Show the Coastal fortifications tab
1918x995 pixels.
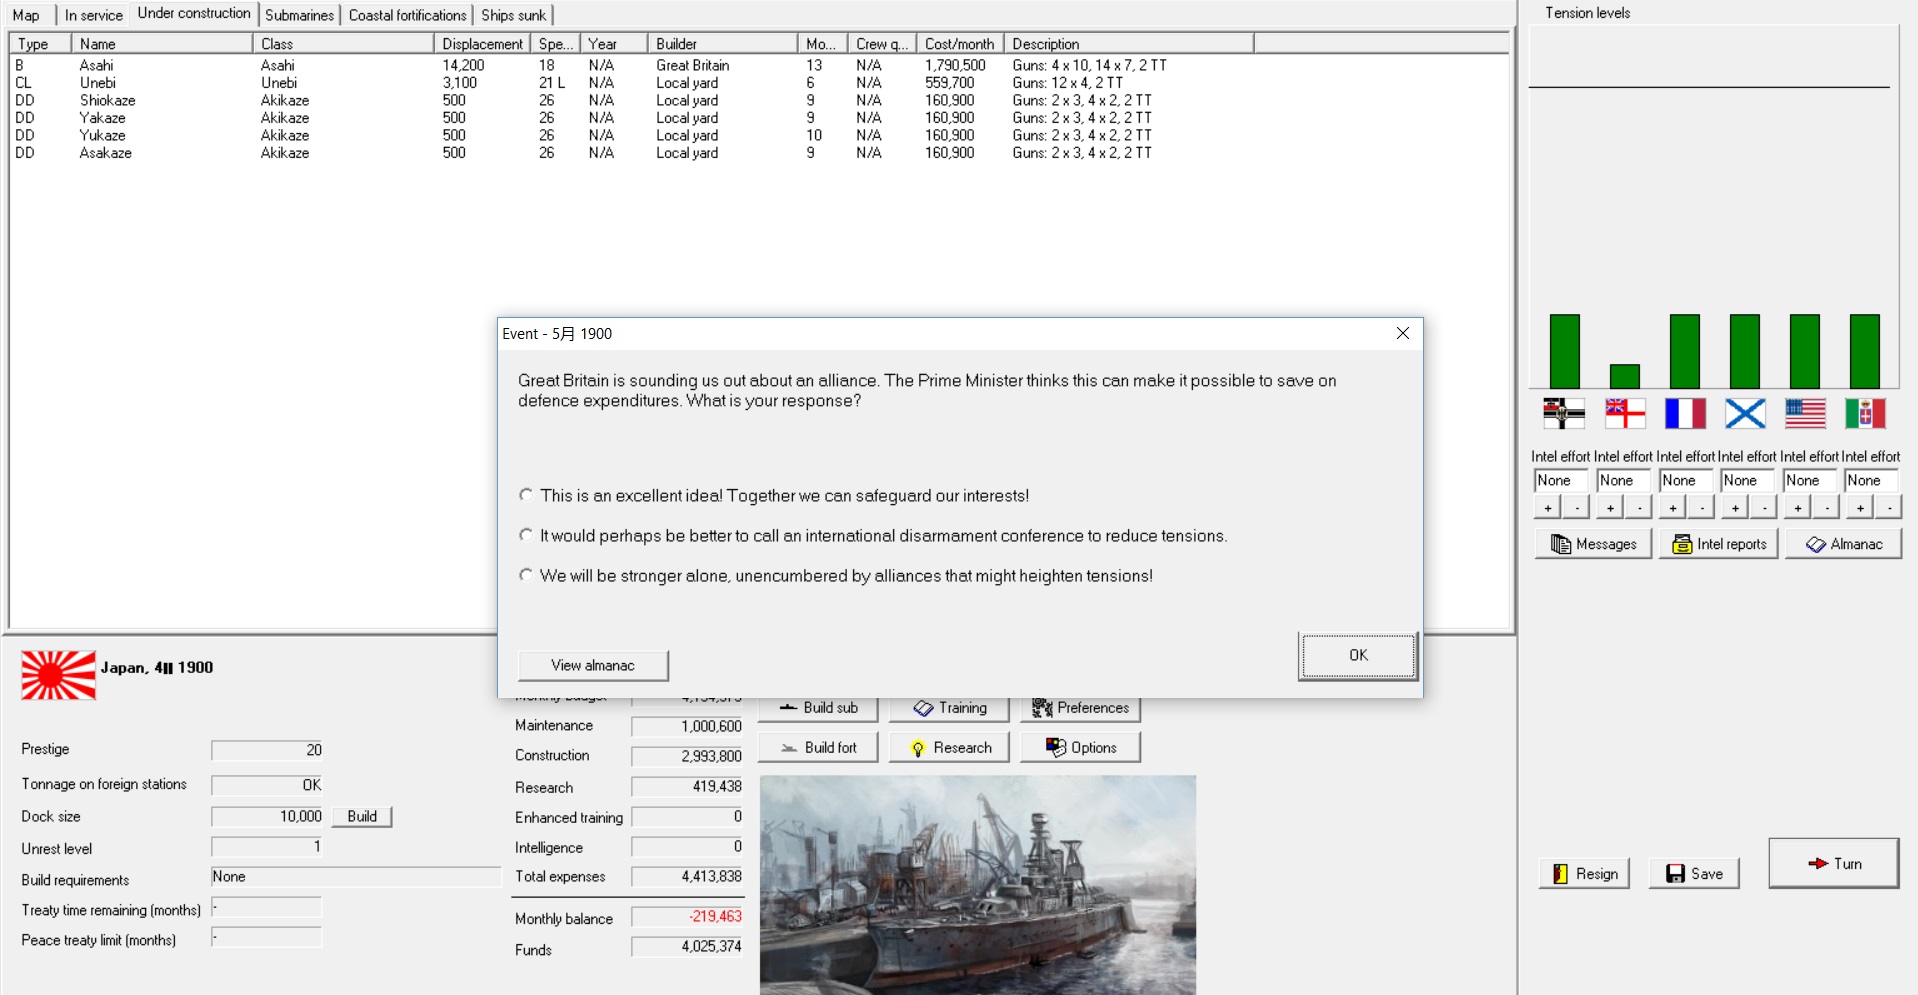pos(408,15)
